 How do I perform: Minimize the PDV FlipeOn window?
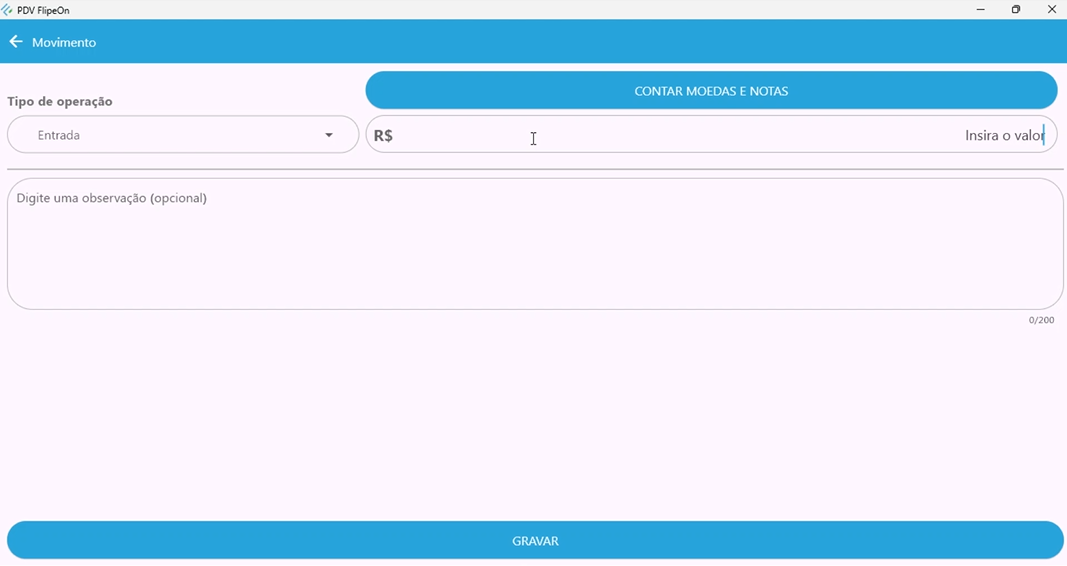pos(980,10)
